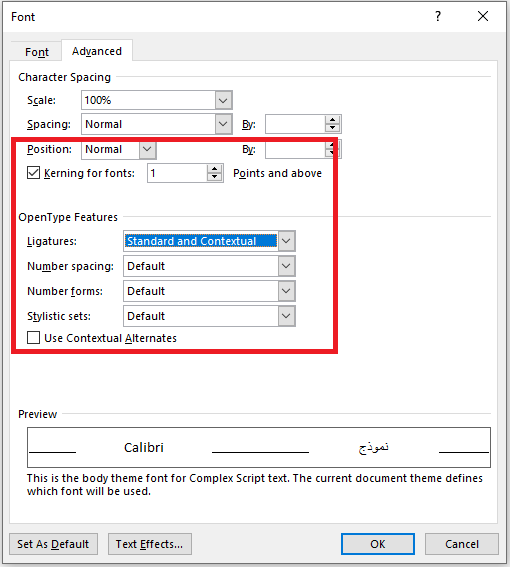Click Cancel to dismiss the dialog
The height and width of the screenshot is (567, 510).
(x=462, y=544)
